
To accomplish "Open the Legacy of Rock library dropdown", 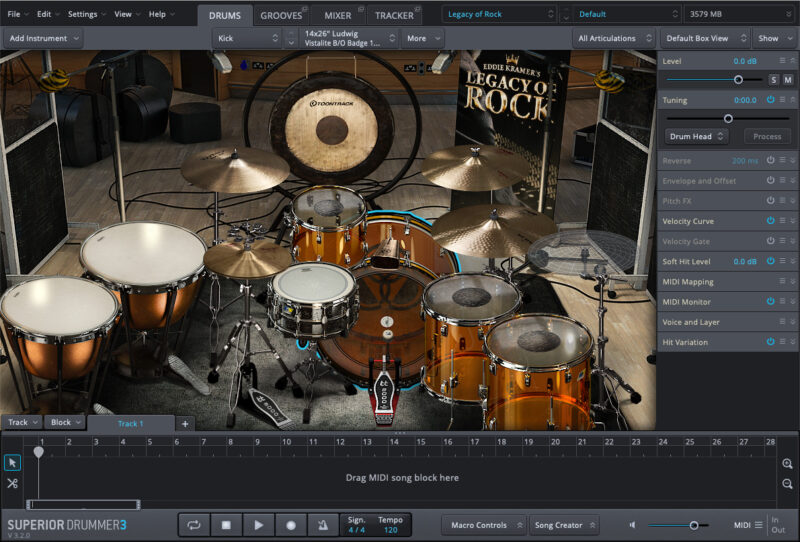I will [x=499, y=14].
